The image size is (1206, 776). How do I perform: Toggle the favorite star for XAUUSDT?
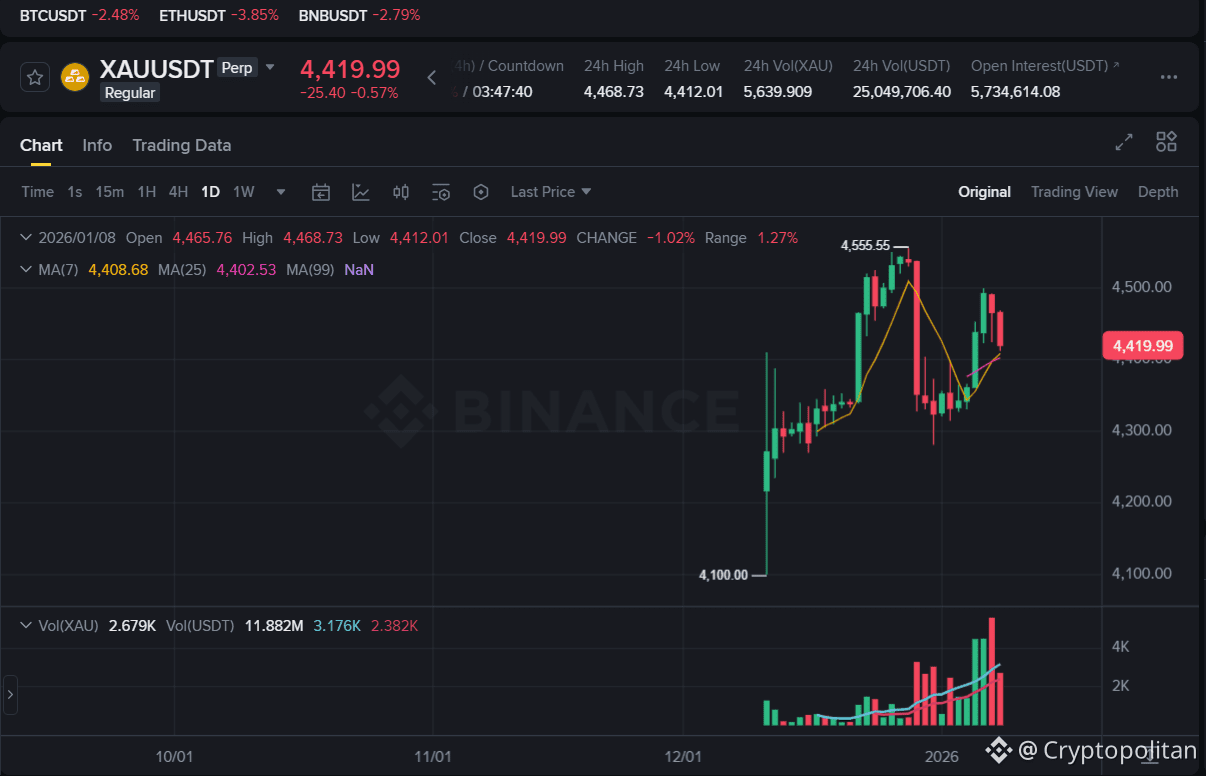[35, 76]
